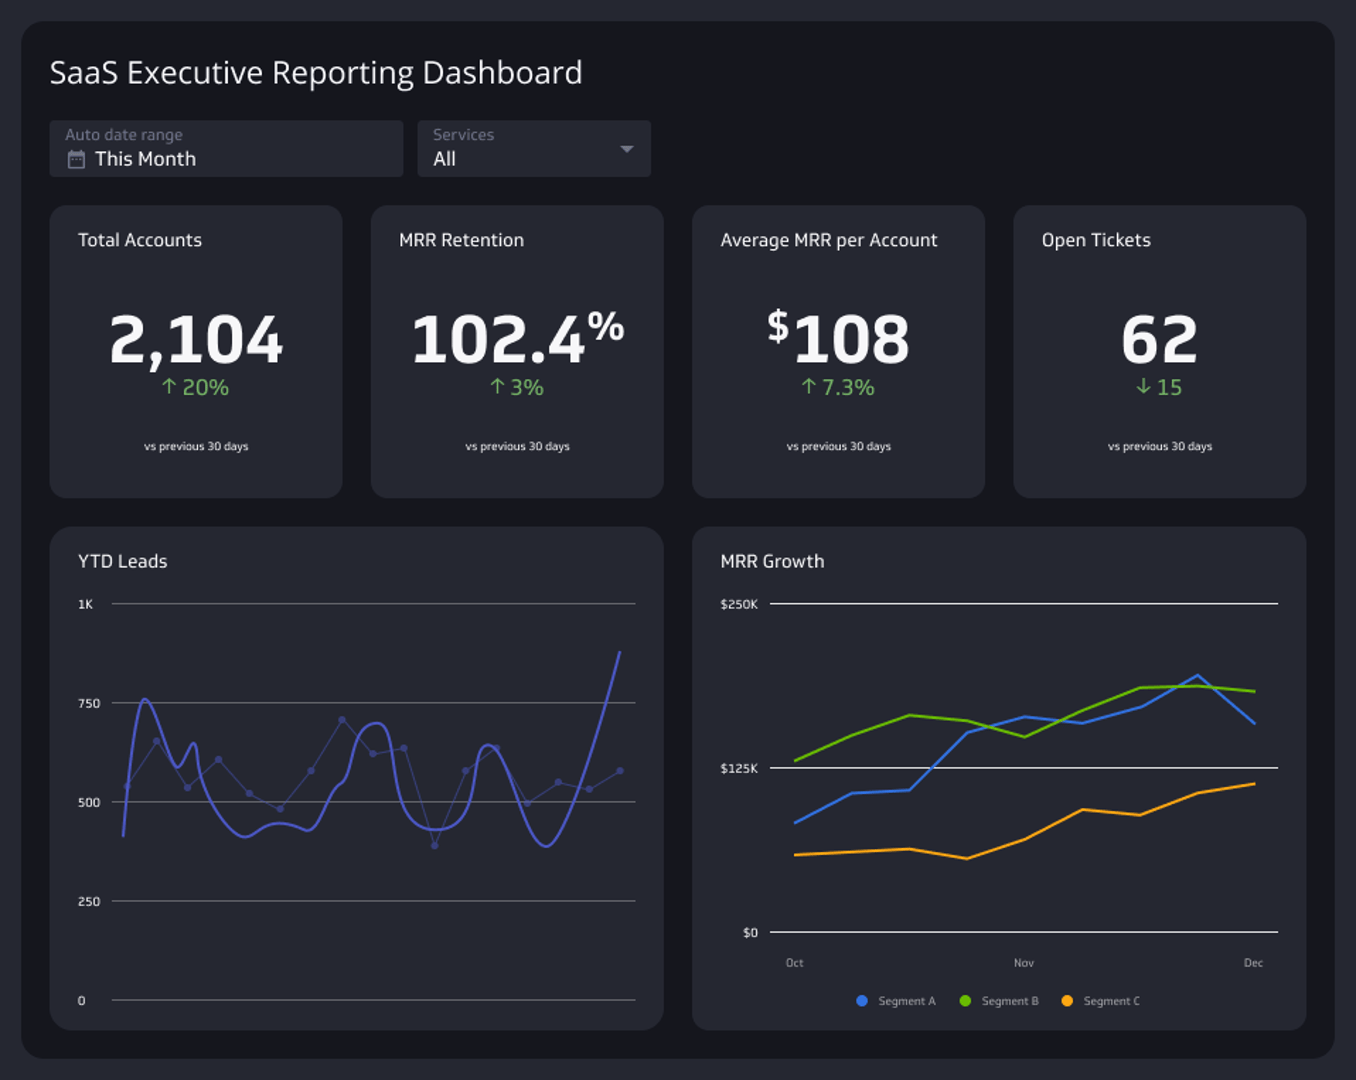
Task: Click the up arrow beside 7.3%
Action: point(809,387)
